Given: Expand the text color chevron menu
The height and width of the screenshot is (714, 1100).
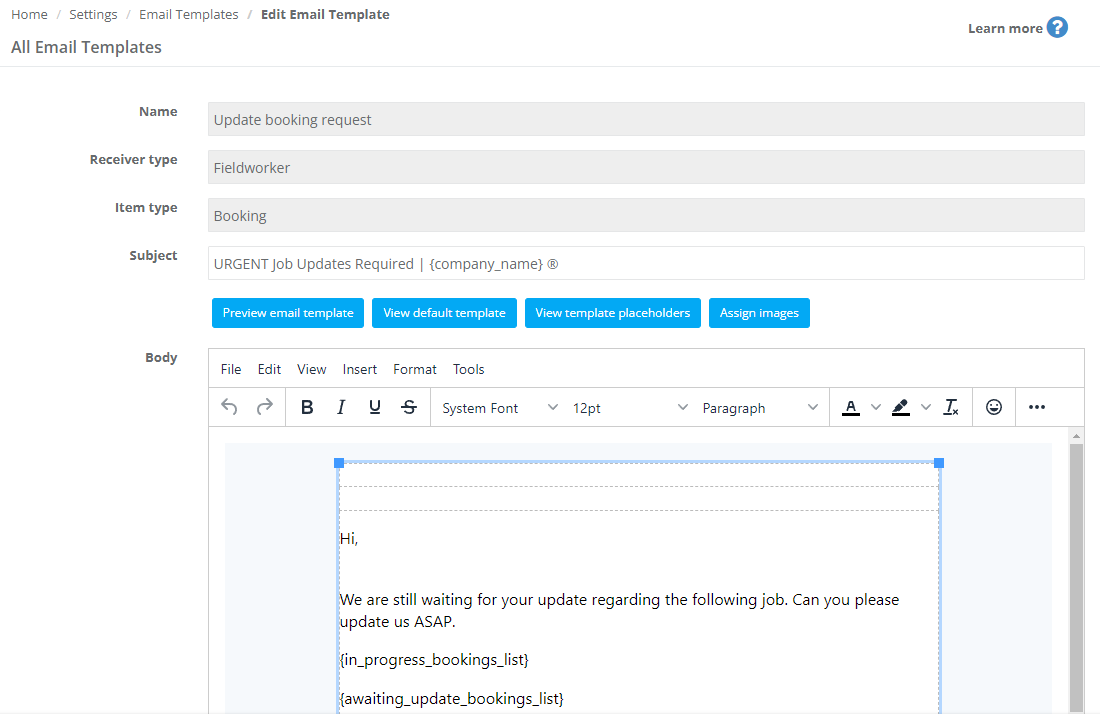Looking at the screenshot, I should [876, 407].
